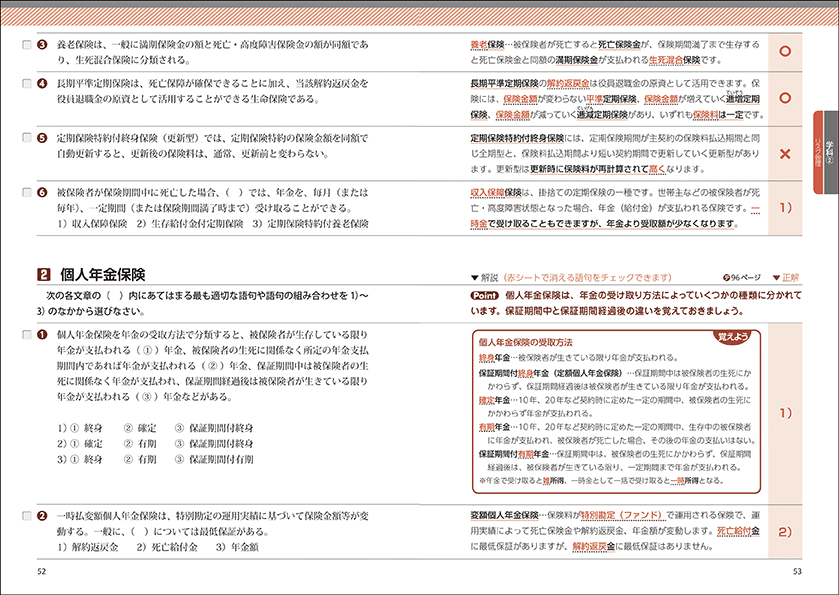Viewport: 839px width, 595px height.
Task: Click the number ❻ question marker
Action: 43,193
